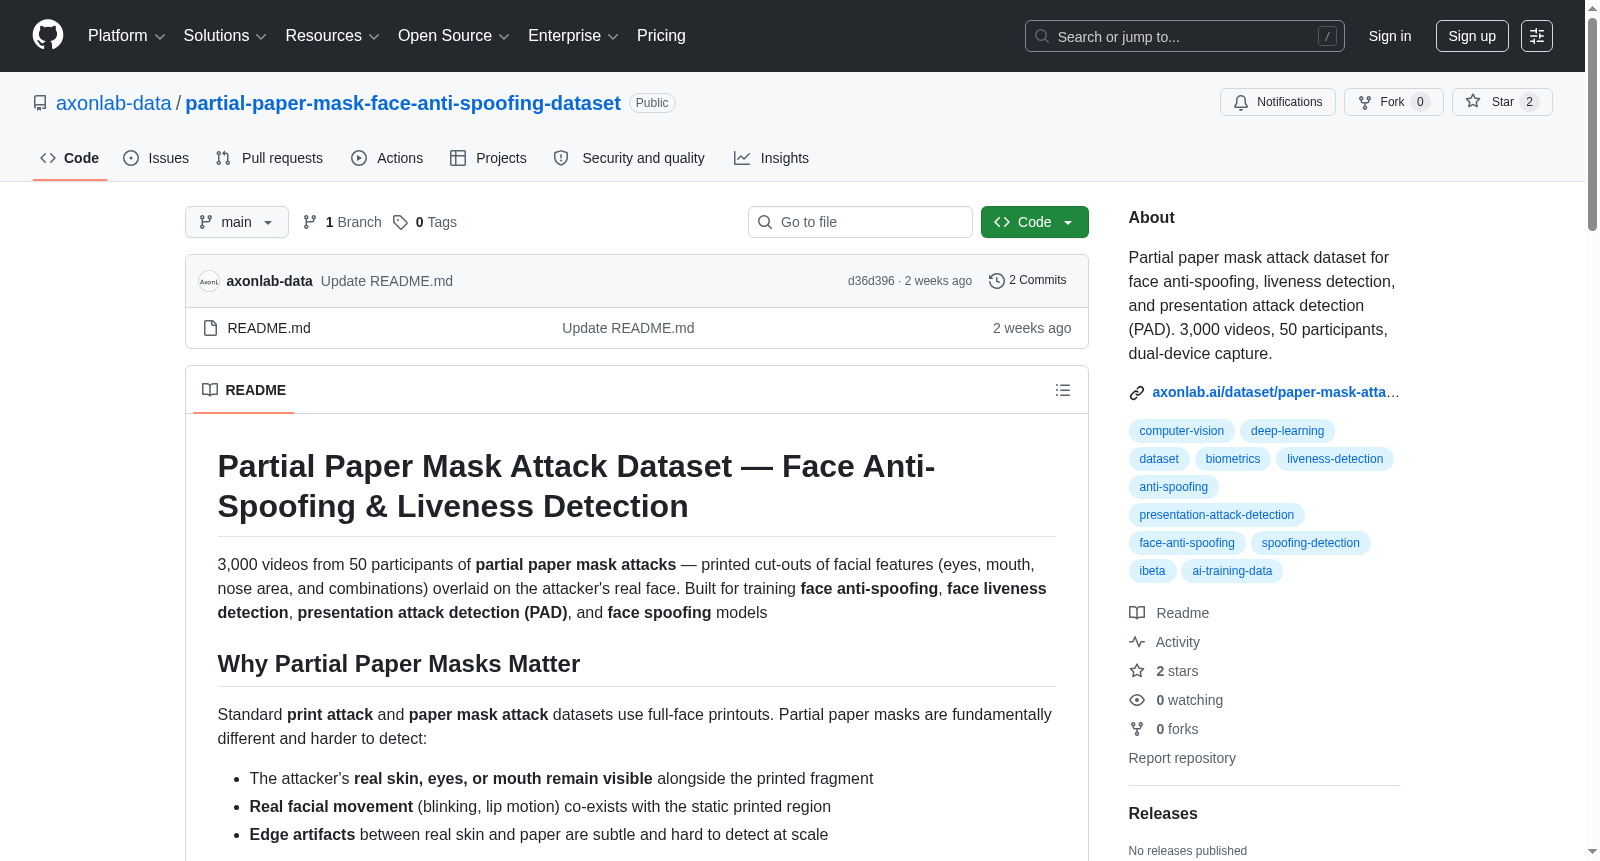Click the link icon beside axonlab.ai URL
This screenshot has height=861, width=1600.
click(x=1137, y=393)
